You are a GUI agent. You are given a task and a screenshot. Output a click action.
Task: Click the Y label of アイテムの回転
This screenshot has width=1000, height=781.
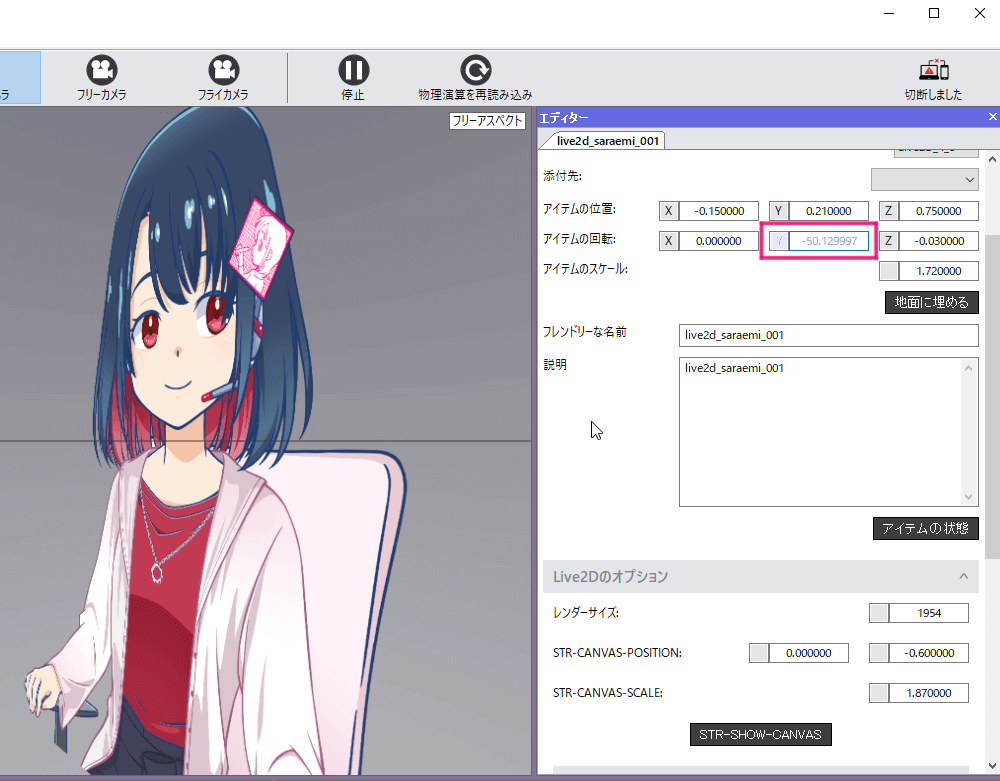[778, 241]
